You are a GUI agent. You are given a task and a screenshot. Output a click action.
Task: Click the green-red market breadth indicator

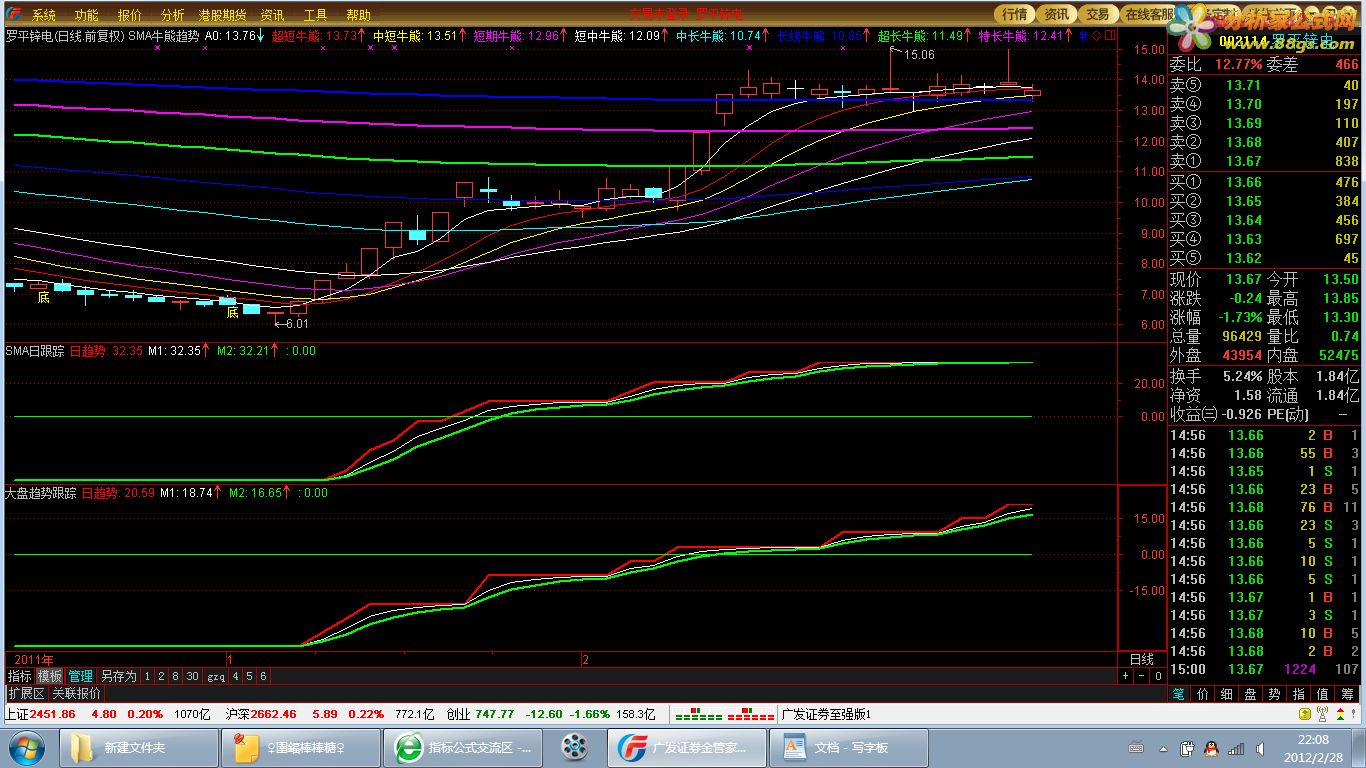click(725, 715)
